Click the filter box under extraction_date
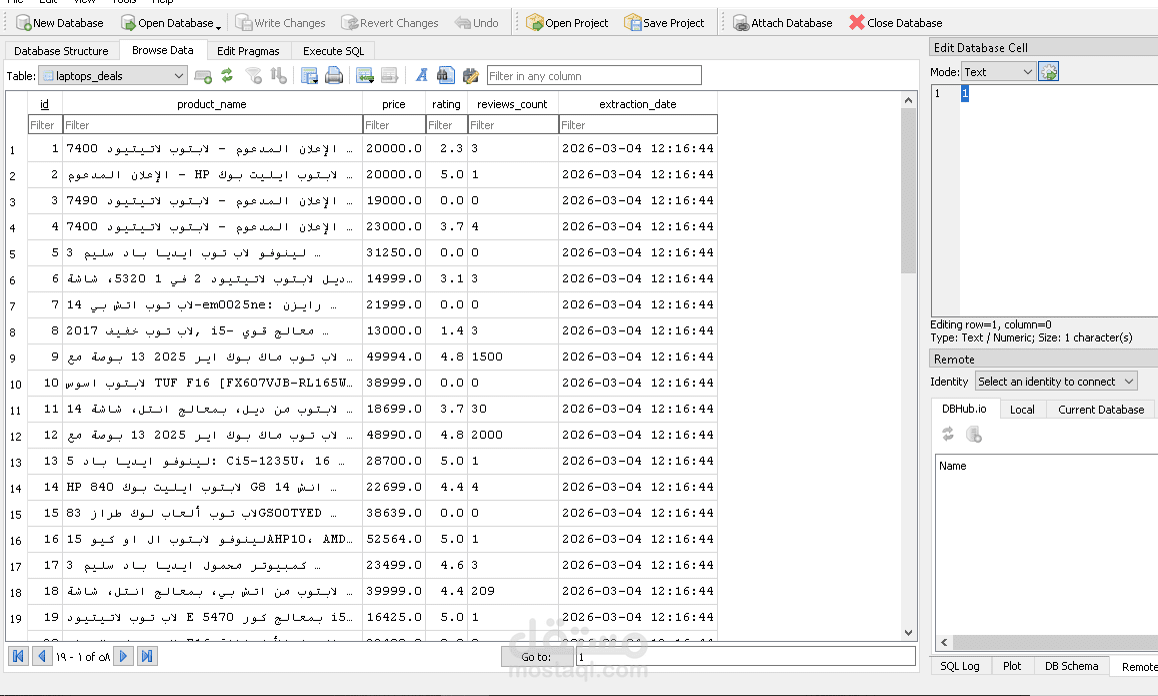The image size is (1158, 696). (638, 125)
